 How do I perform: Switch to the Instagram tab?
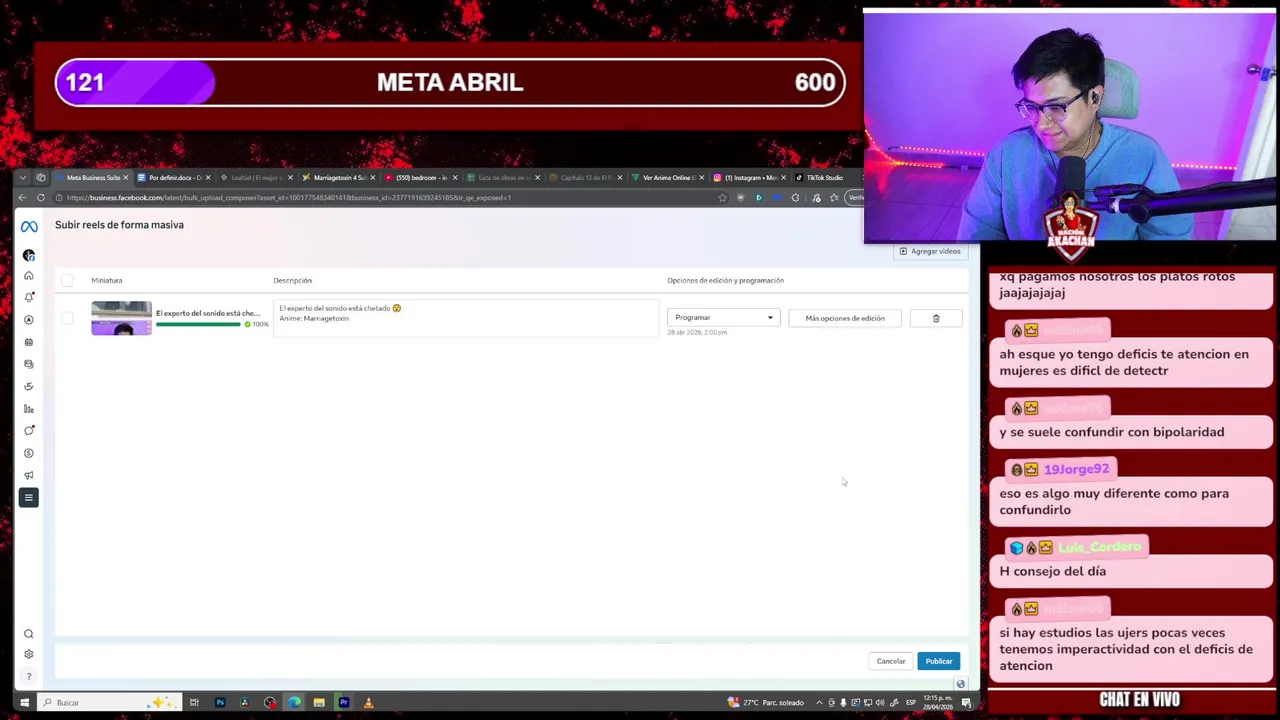click(x=749, y=177)
